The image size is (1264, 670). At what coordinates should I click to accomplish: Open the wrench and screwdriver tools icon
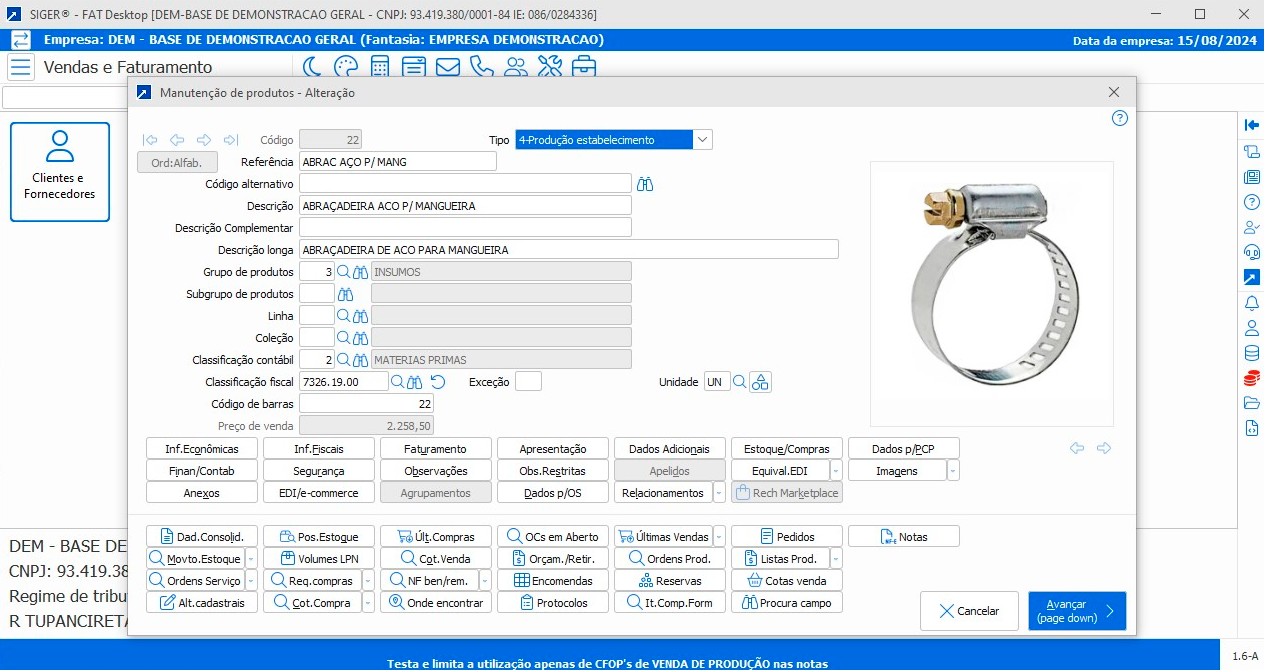[550, 67]
